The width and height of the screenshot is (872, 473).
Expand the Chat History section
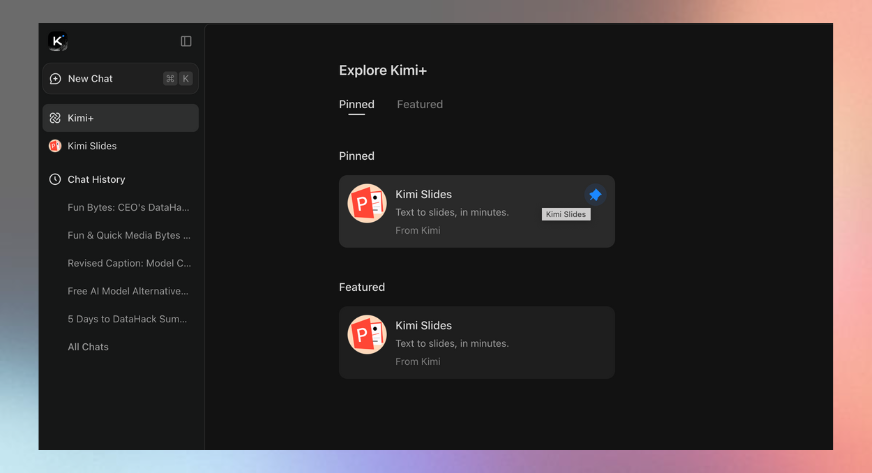click(x=96, y=180)
